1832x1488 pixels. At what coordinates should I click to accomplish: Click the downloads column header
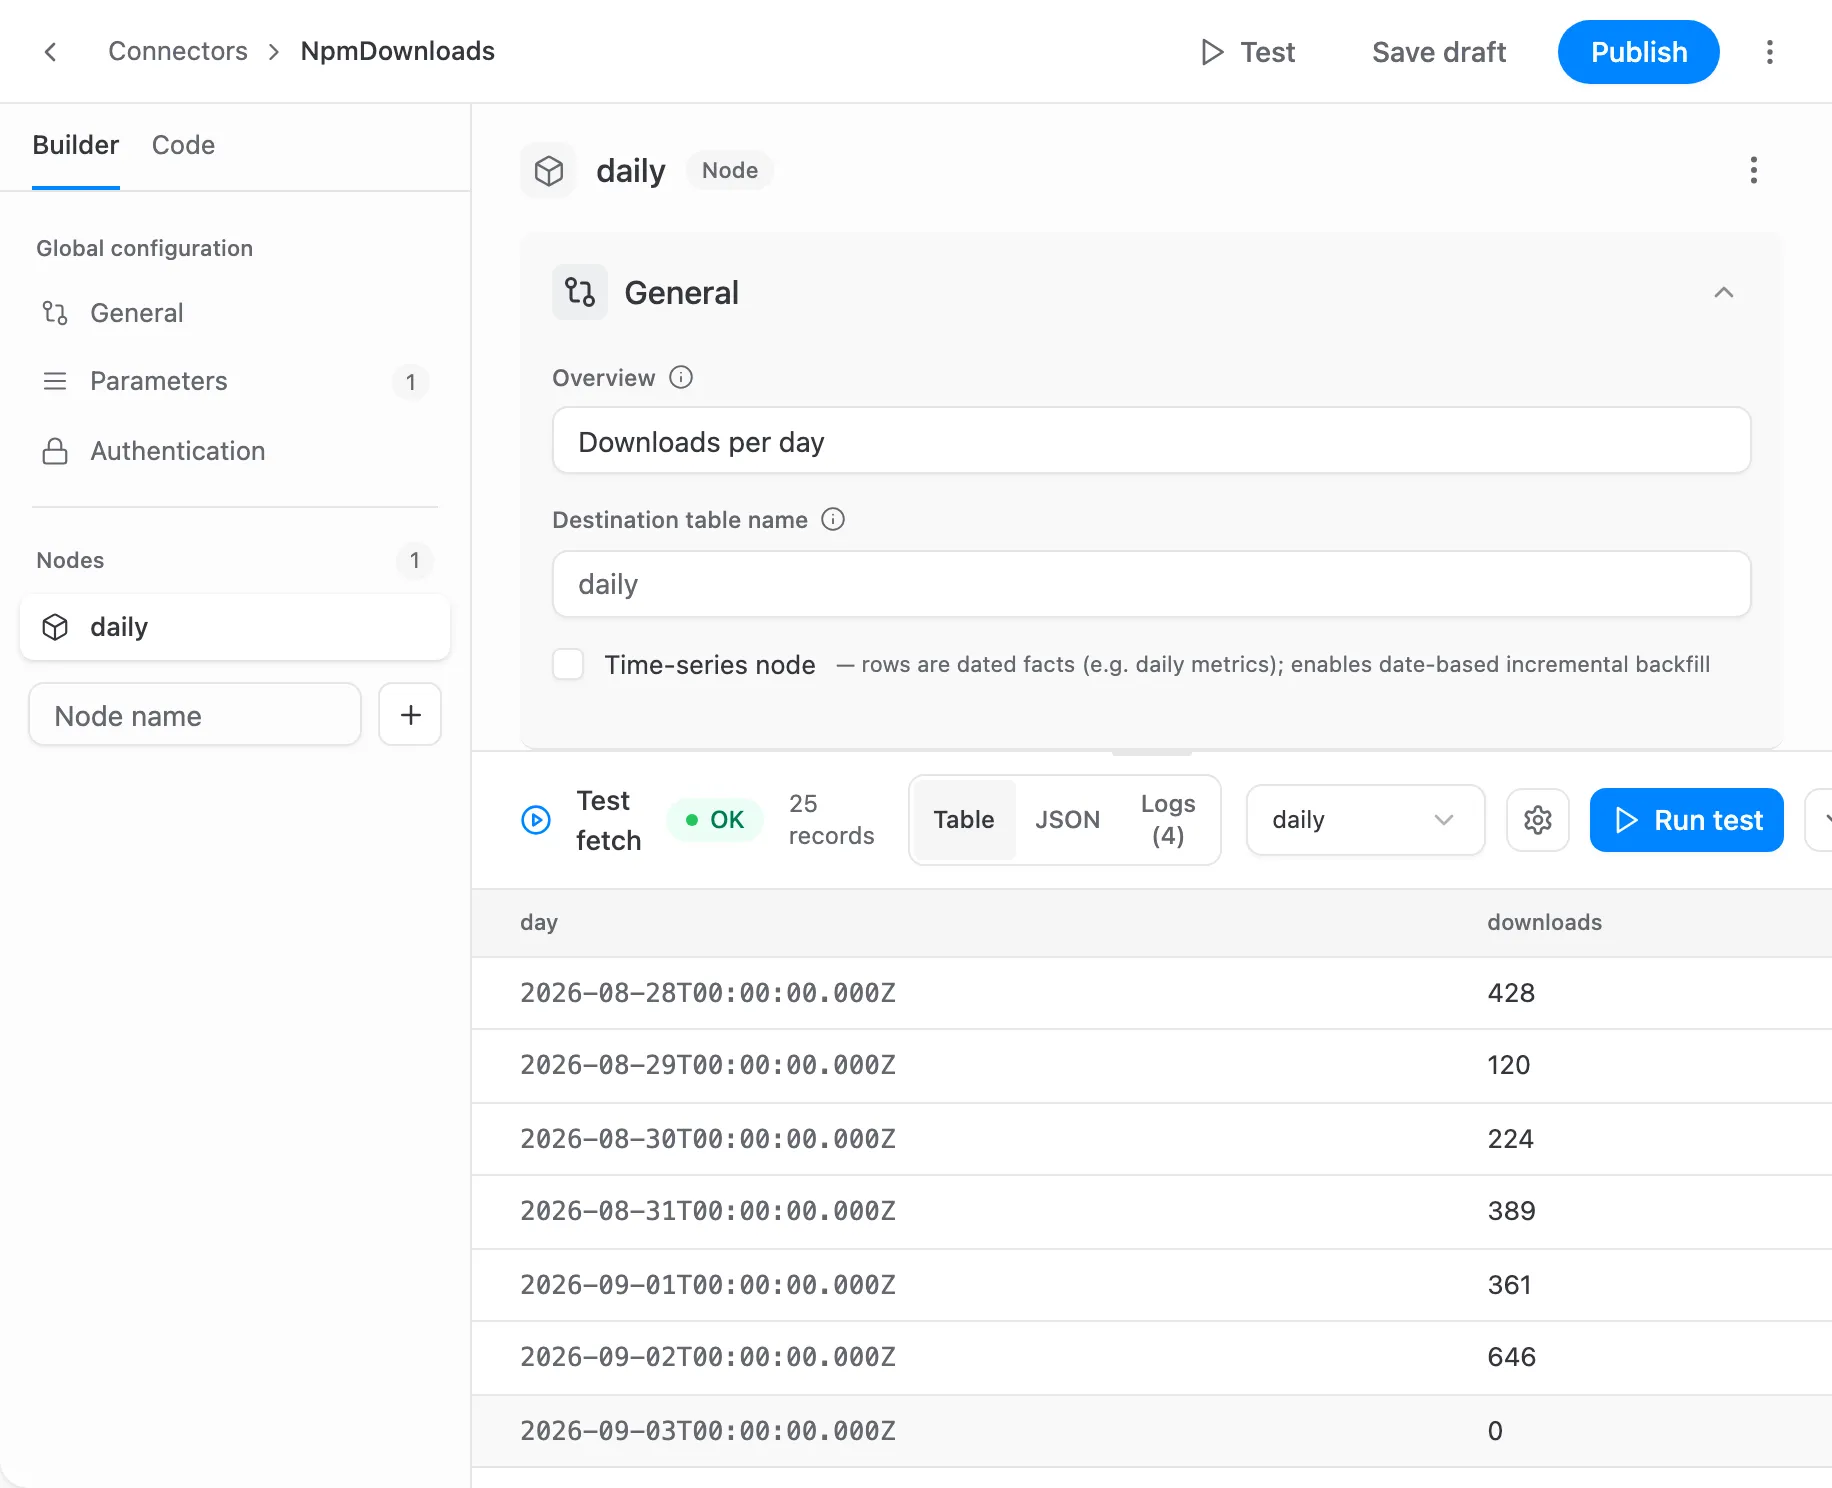1544,922
